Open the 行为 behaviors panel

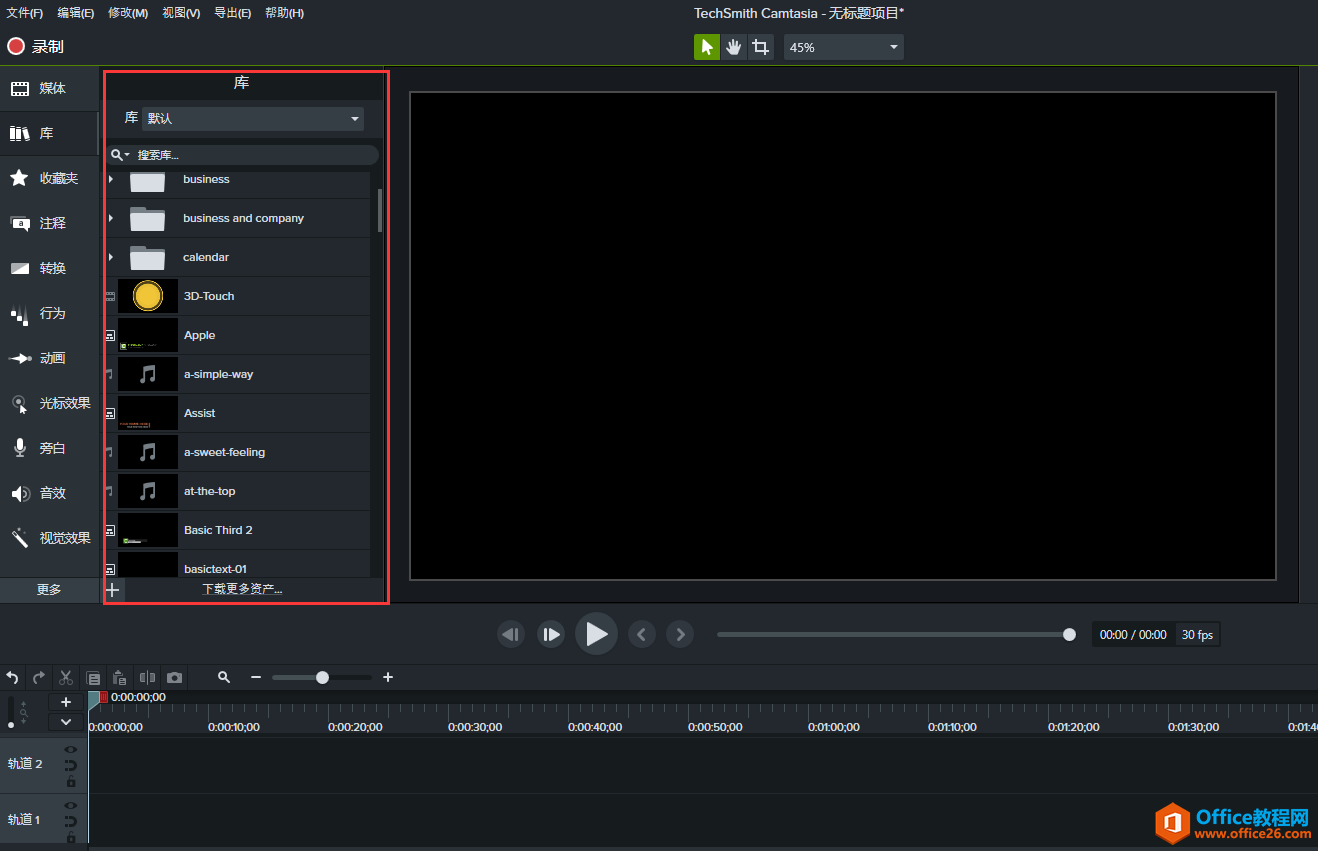48,314
